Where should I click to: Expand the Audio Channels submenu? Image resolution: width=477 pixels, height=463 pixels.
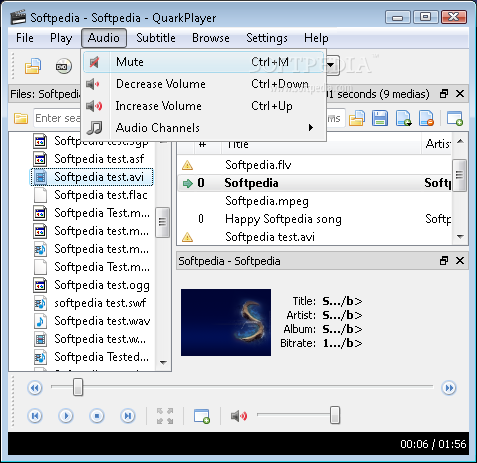[x=203, y=128]
